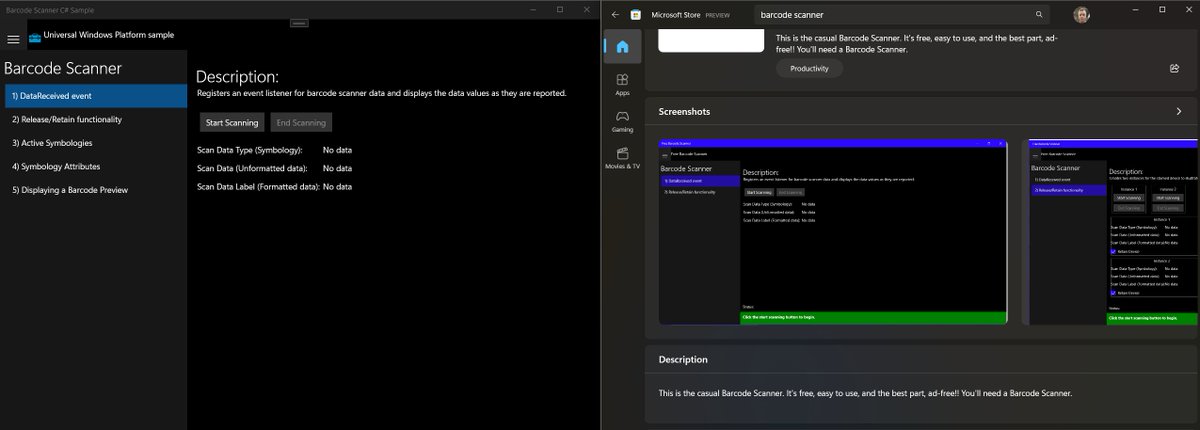The image size is (1200, 430).
Task: Maximize the Microsoft Store window
Action: click(1161, 9)
